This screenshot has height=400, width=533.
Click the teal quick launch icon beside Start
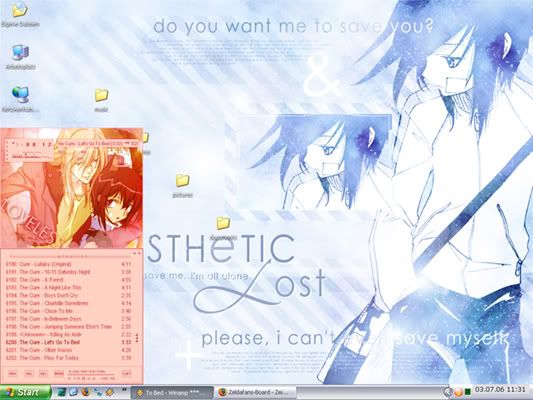(62, 392)
